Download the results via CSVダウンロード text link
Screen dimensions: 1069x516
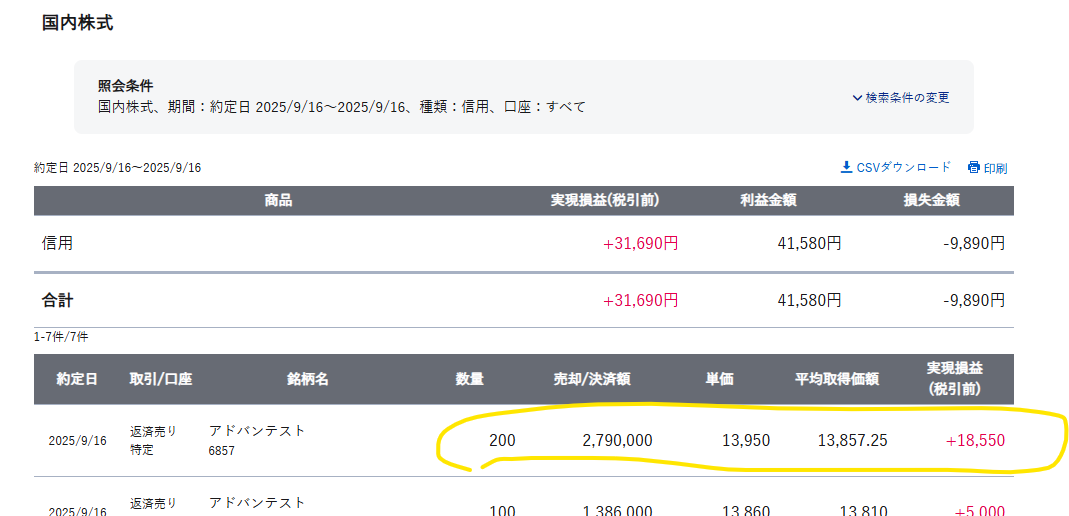[904, 167]
